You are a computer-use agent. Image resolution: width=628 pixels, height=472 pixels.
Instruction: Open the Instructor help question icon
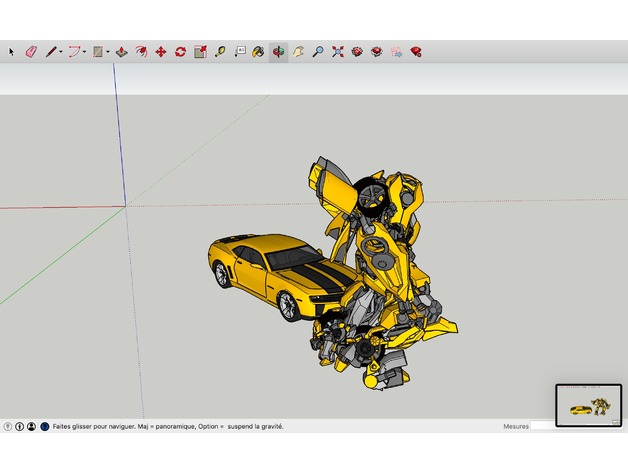(x=44, y=426)
